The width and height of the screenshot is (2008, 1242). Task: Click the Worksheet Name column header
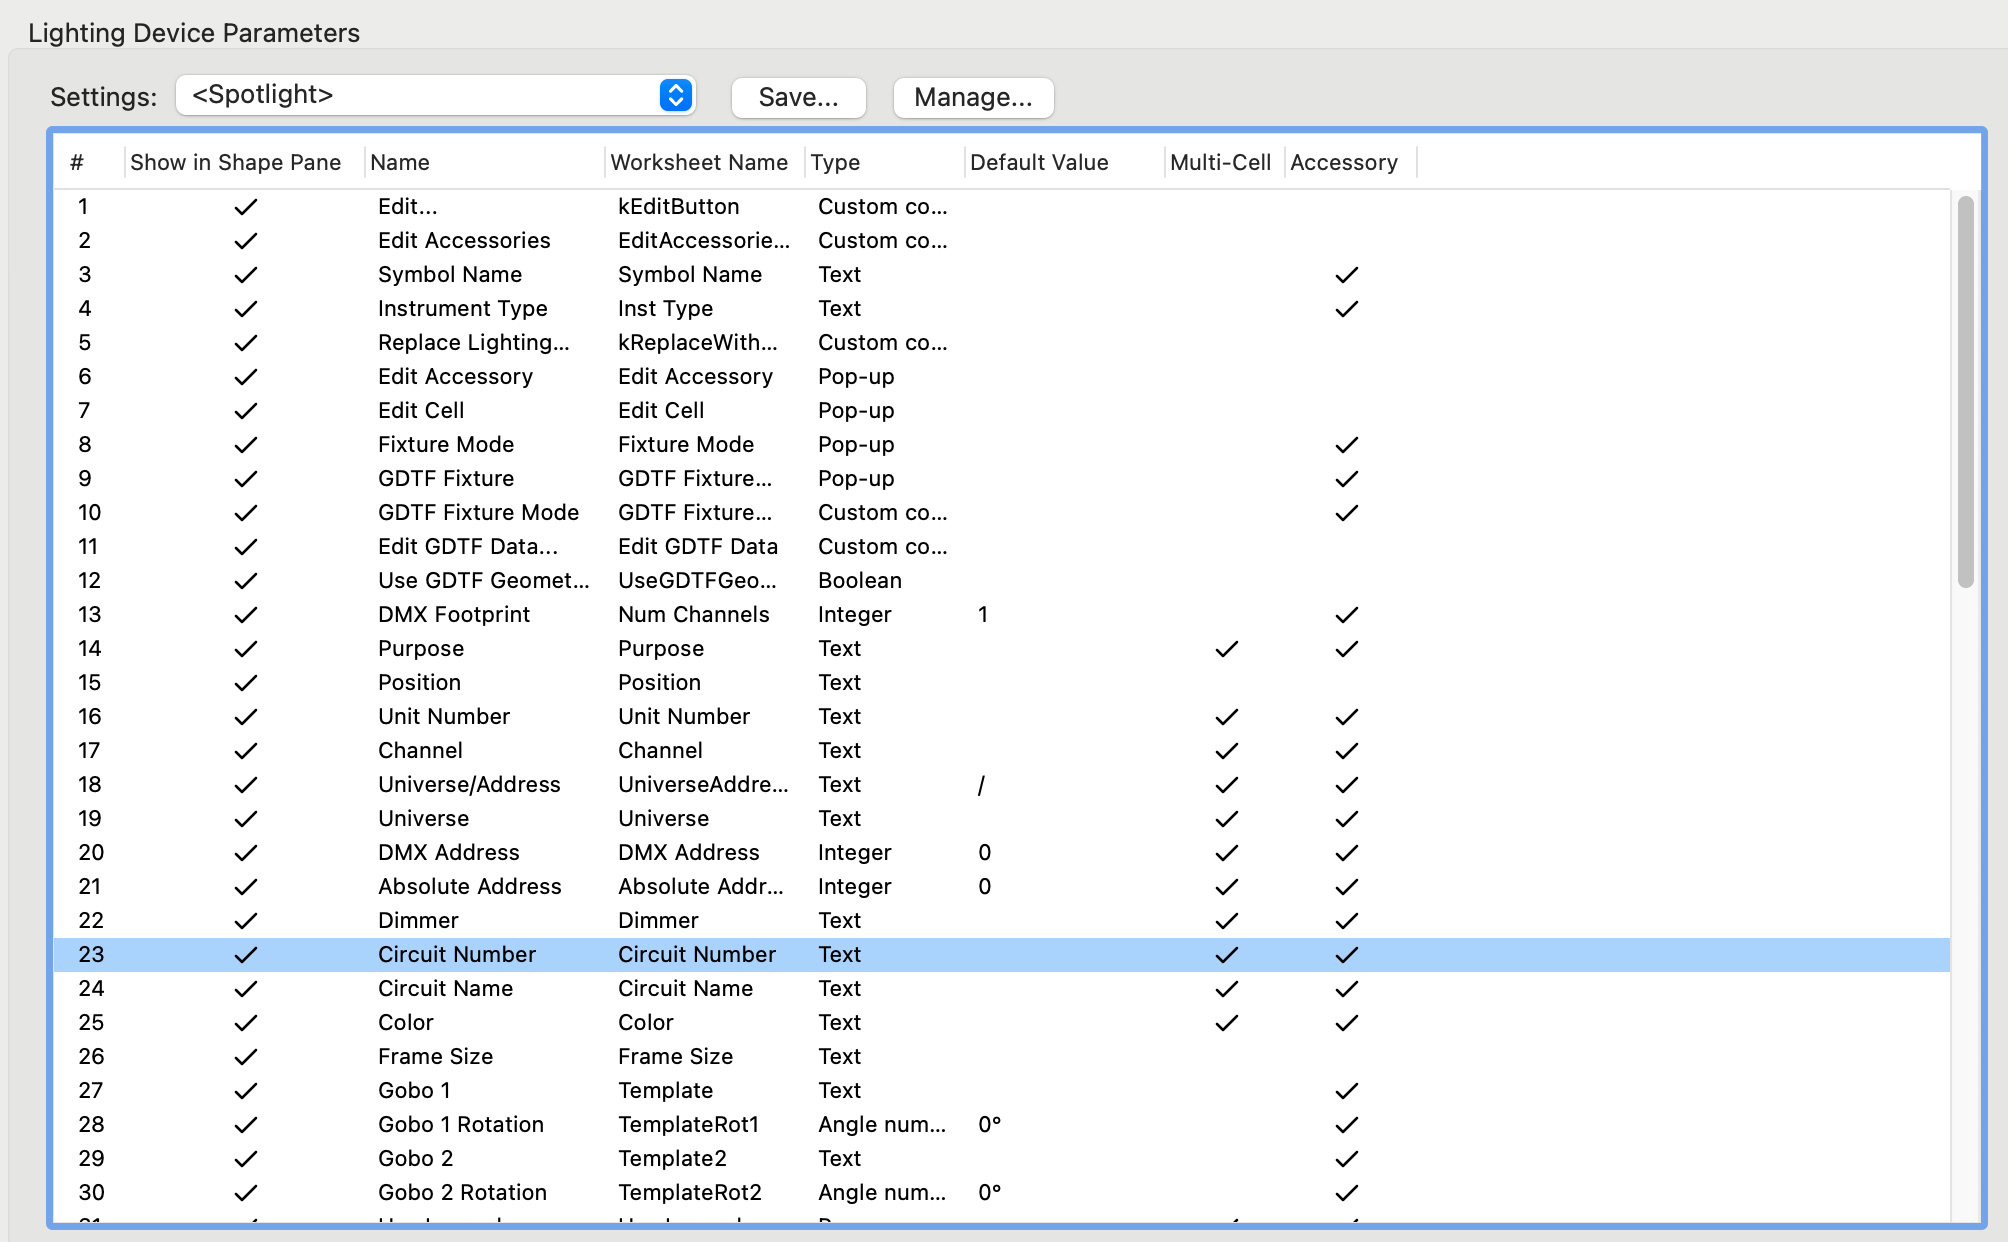coord(700,162)
